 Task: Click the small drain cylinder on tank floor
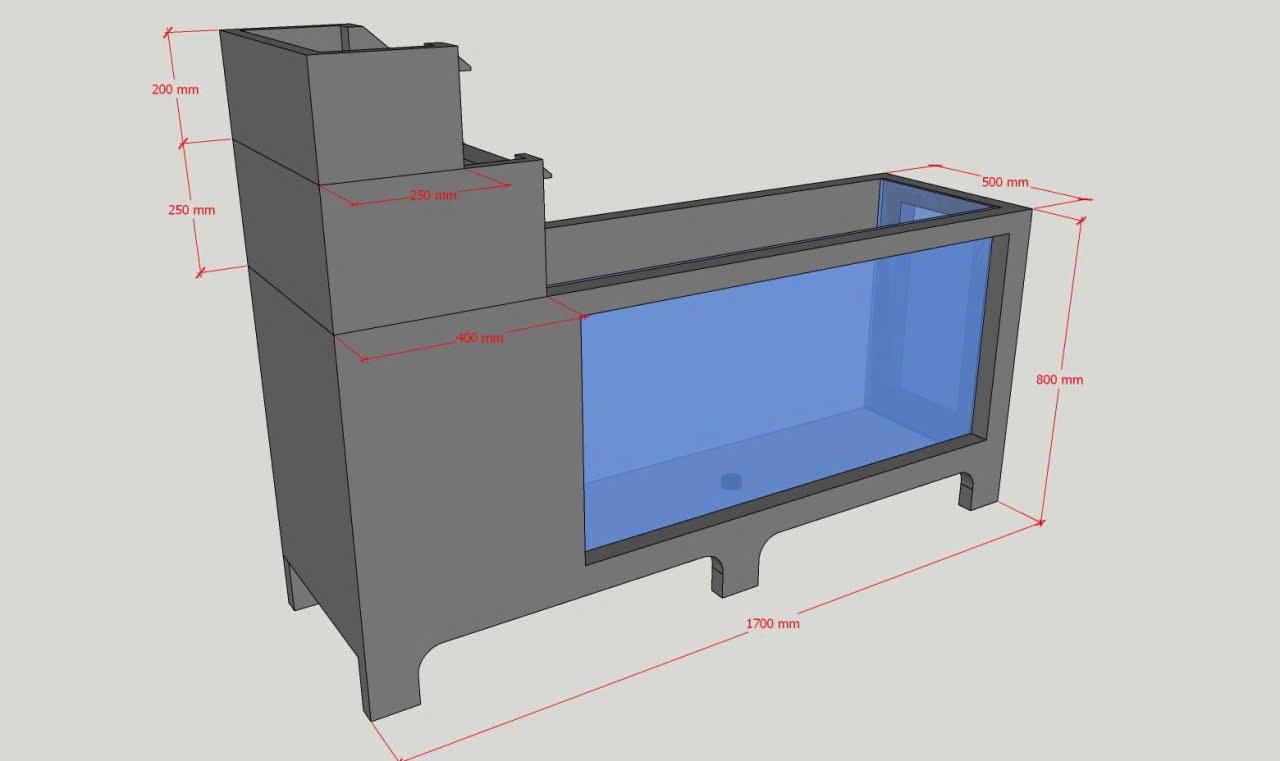(731, 482)
